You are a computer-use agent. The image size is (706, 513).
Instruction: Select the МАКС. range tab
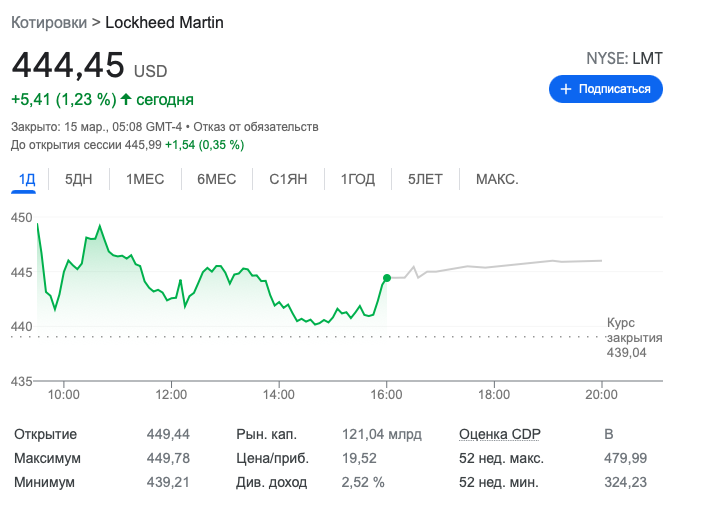497,179
